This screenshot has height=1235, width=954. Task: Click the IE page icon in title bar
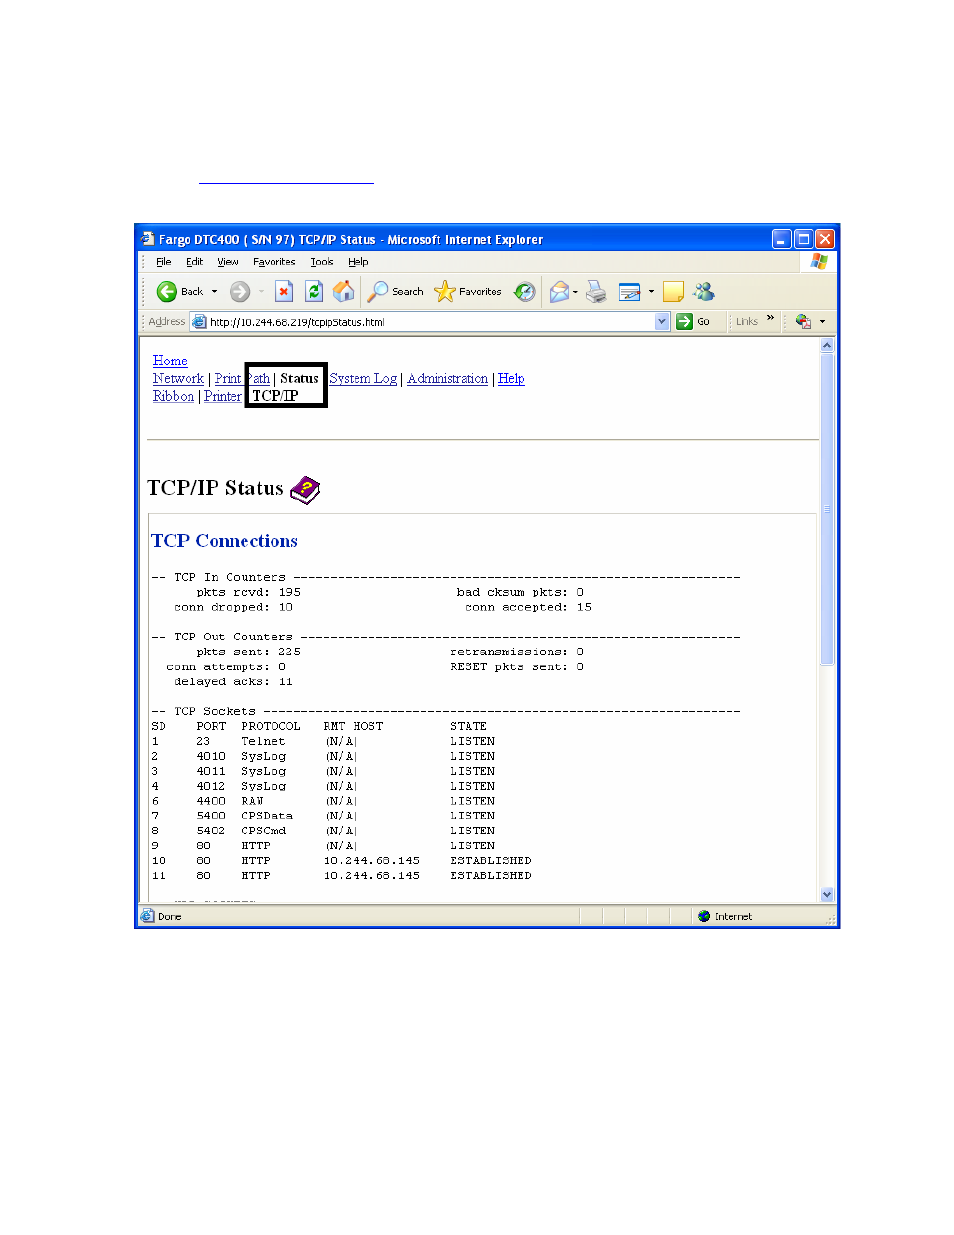[148, 239]
